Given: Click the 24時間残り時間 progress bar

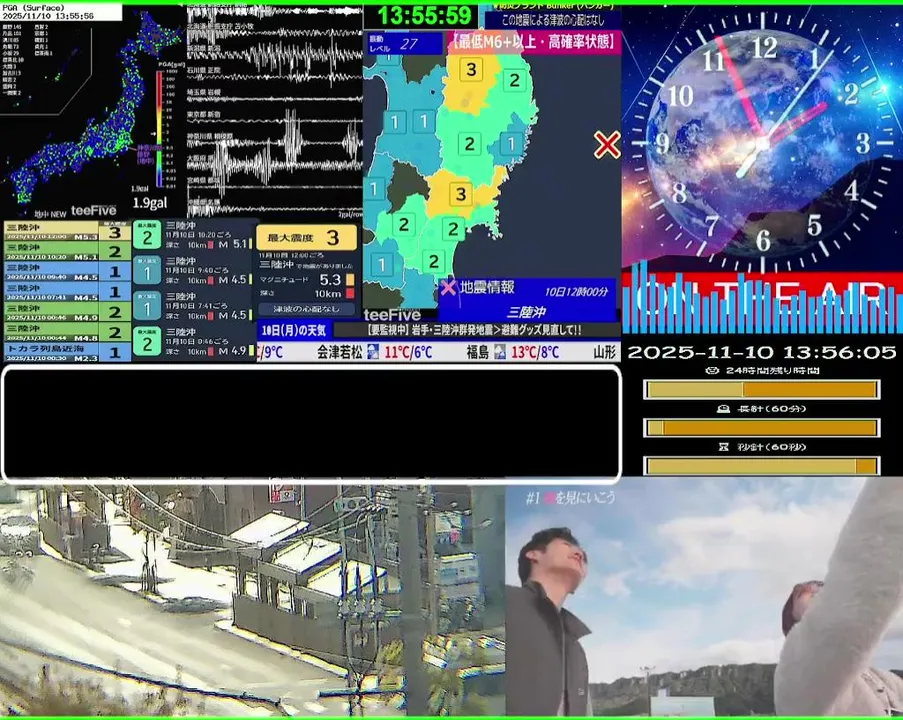Looking at the screenshot, I should coord(762,390).
